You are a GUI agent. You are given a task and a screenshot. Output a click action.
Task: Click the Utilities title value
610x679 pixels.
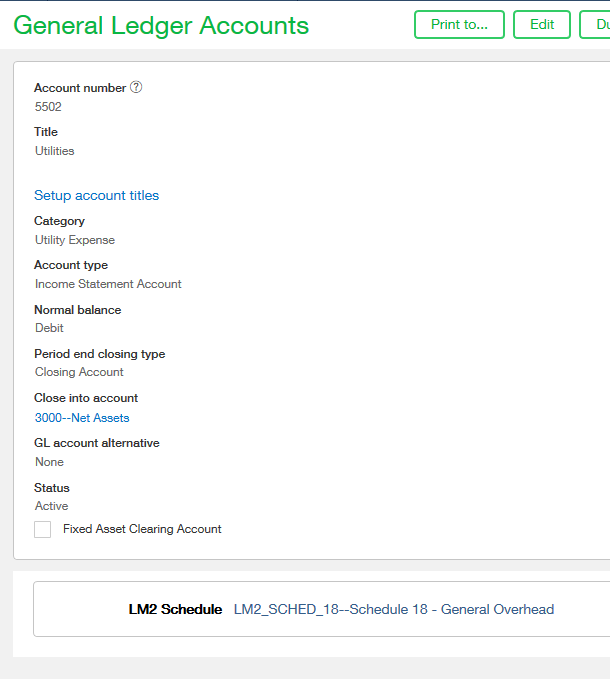54,151
